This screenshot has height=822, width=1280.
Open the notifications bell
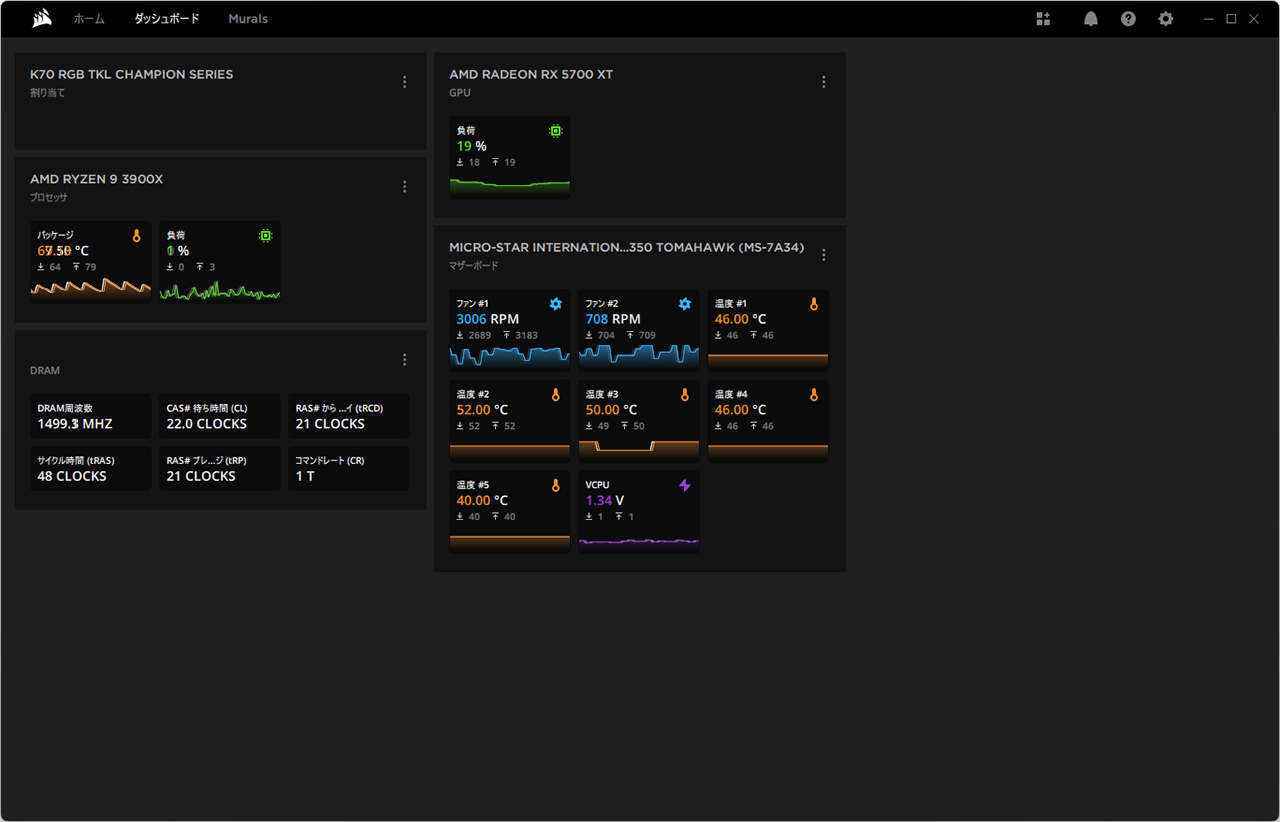1091,19
